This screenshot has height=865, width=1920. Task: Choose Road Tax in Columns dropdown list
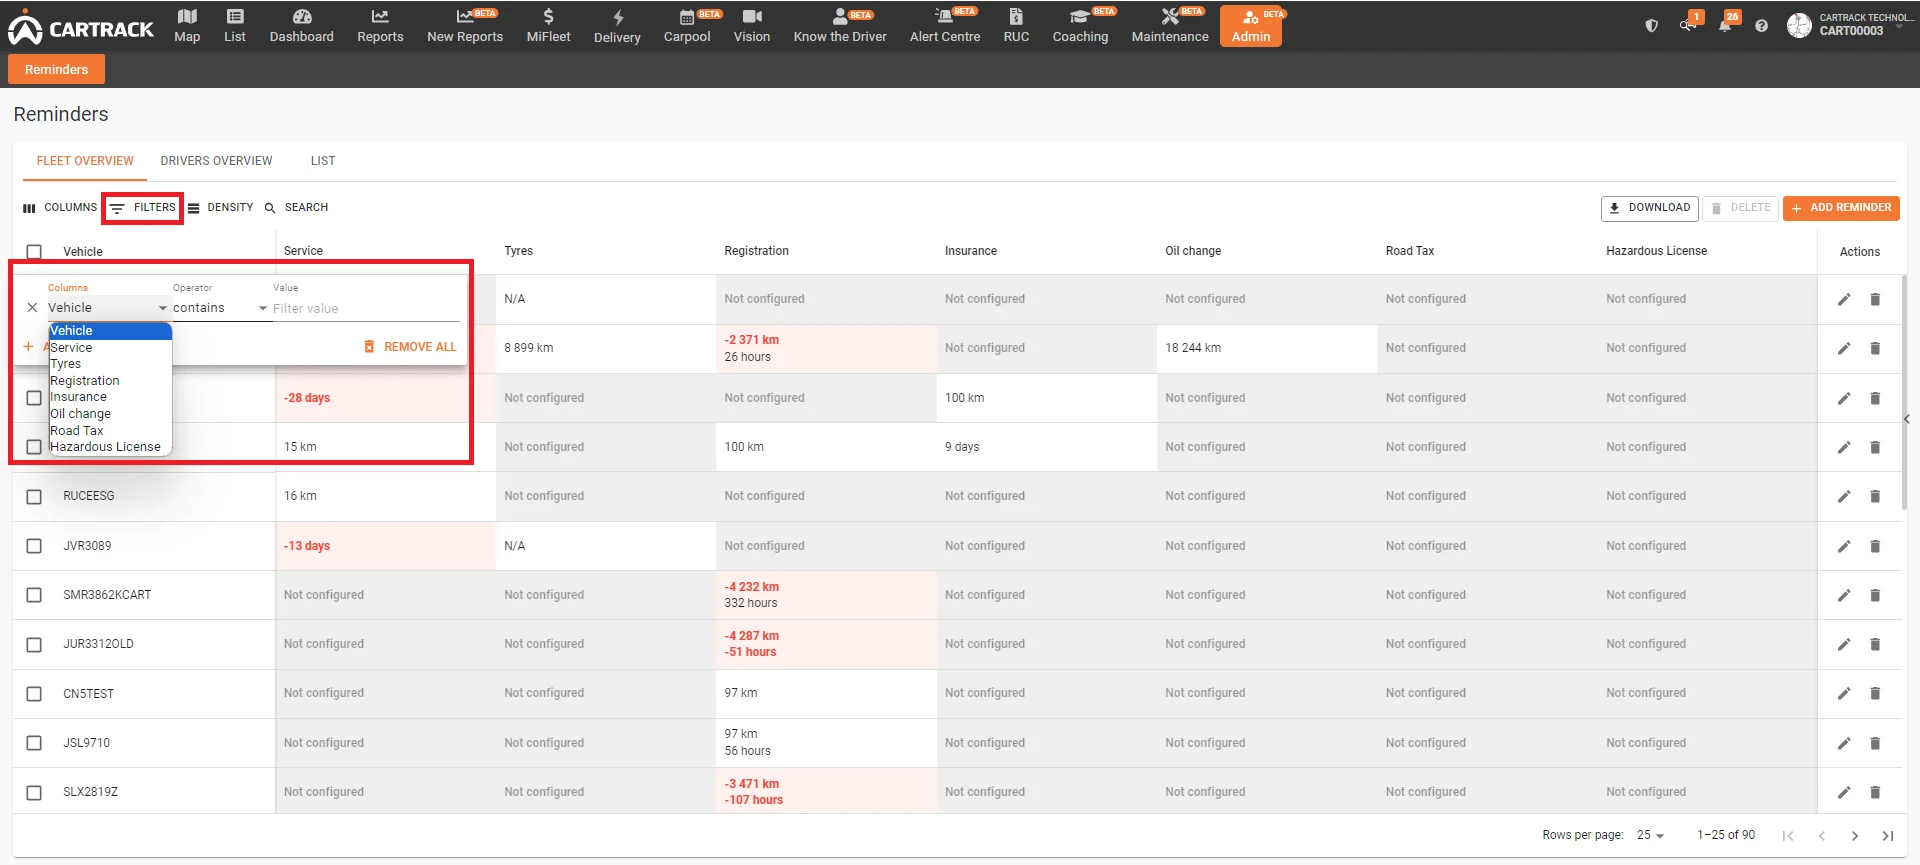(110, 431)
